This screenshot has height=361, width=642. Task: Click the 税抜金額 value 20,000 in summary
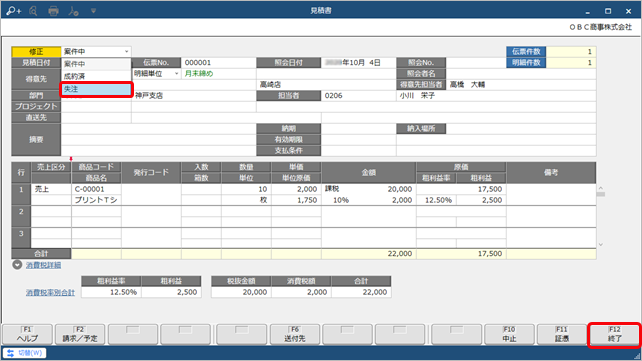241,292
